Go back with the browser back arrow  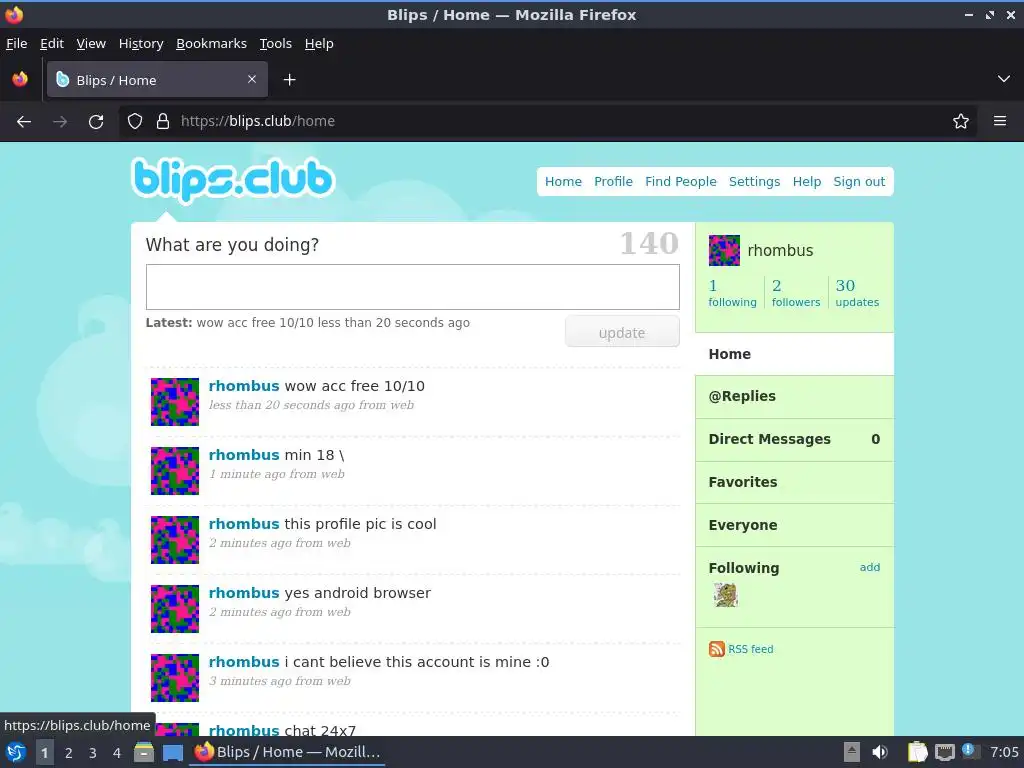24,121
